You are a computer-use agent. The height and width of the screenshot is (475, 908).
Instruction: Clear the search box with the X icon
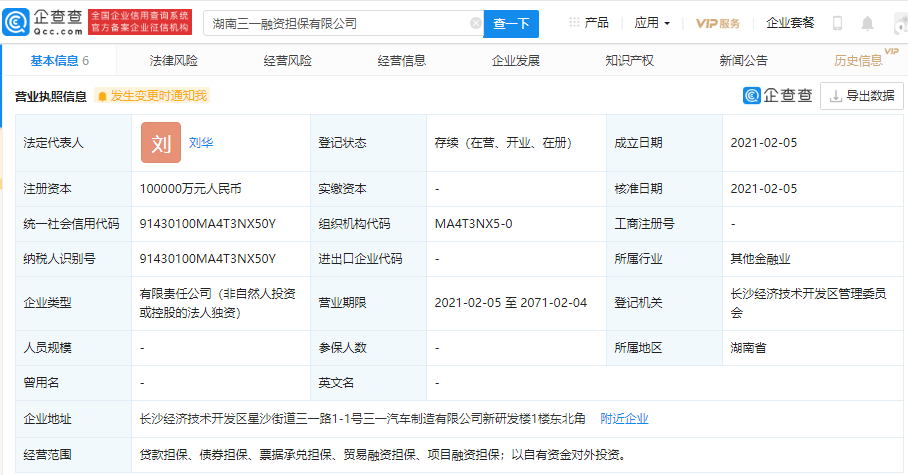pyautogui.click(x=476, y=23)
